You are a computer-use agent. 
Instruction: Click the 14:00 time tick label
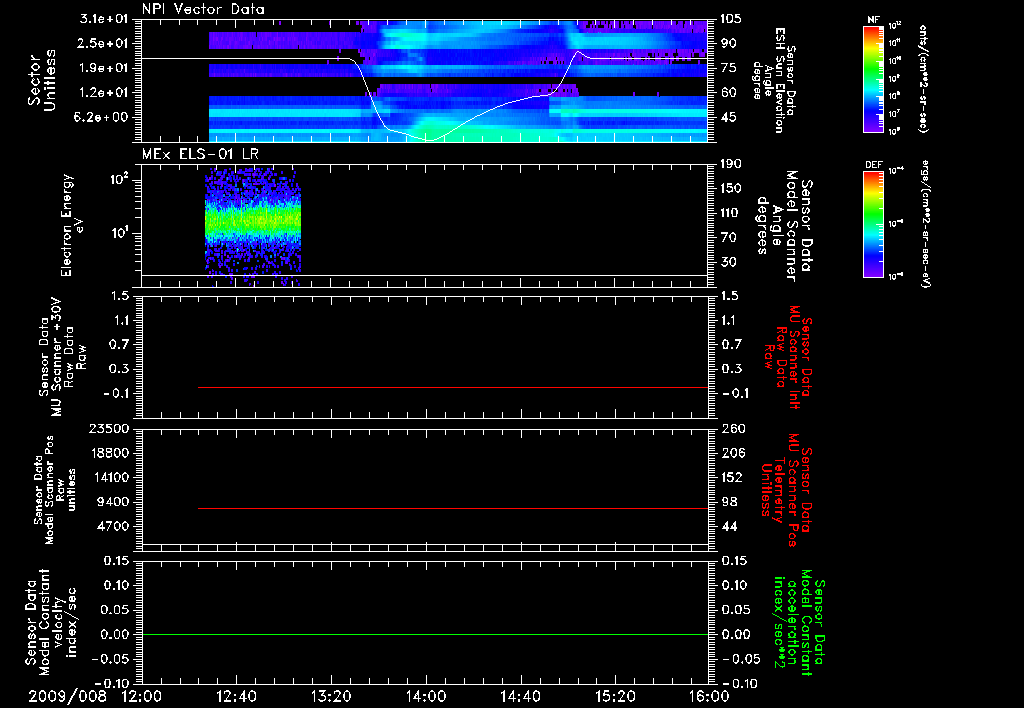point(426,696)
